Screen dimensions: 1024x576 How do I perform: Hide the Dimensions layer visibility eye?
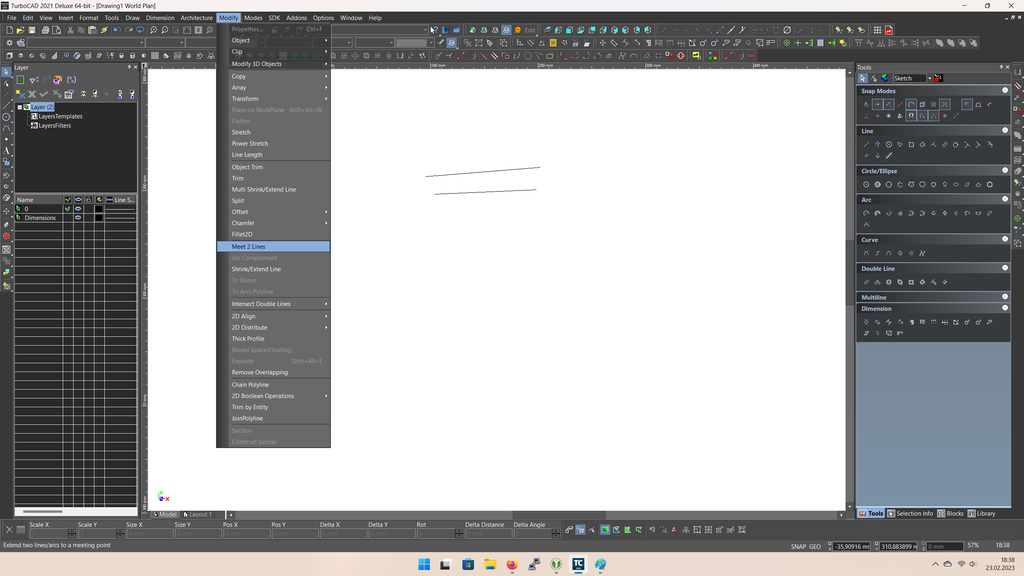point(78,218)
